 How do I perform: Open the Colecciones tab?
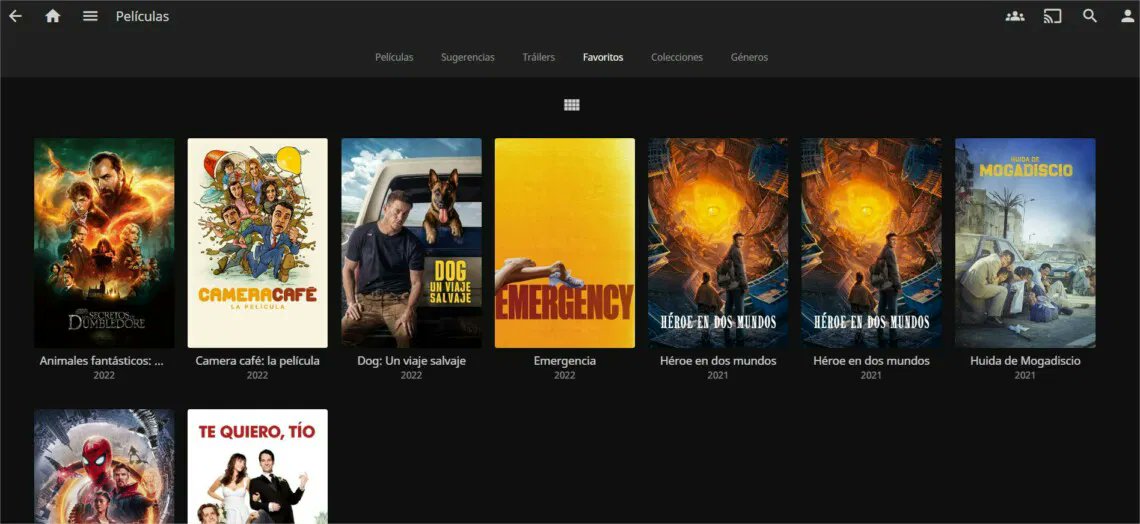pos(677,57)
